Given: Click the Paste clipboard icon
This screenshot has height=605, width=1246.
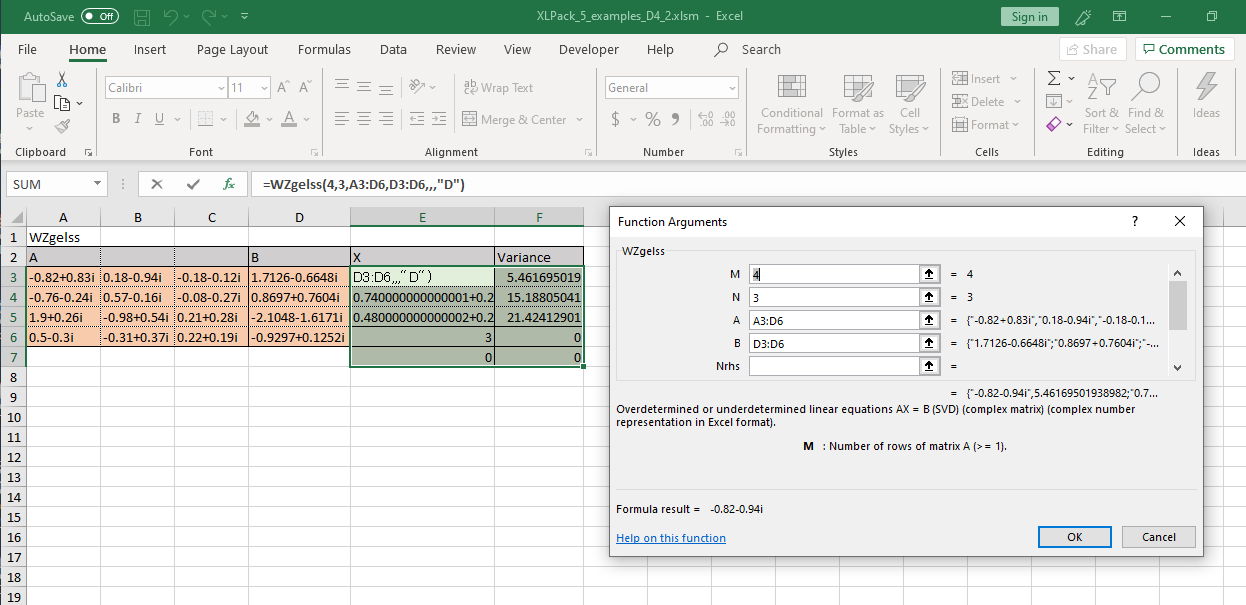Looking at the screenshot, I should coord(30,88).
